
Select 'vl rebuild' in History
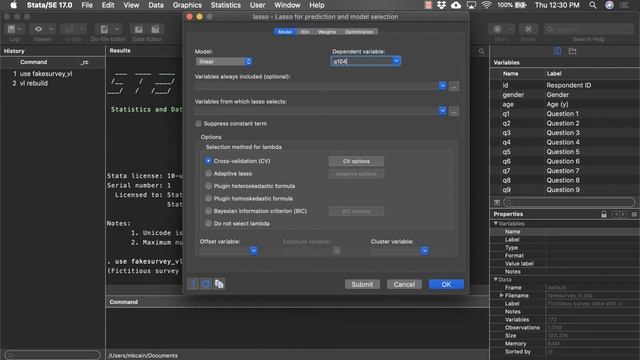point(33,83)
